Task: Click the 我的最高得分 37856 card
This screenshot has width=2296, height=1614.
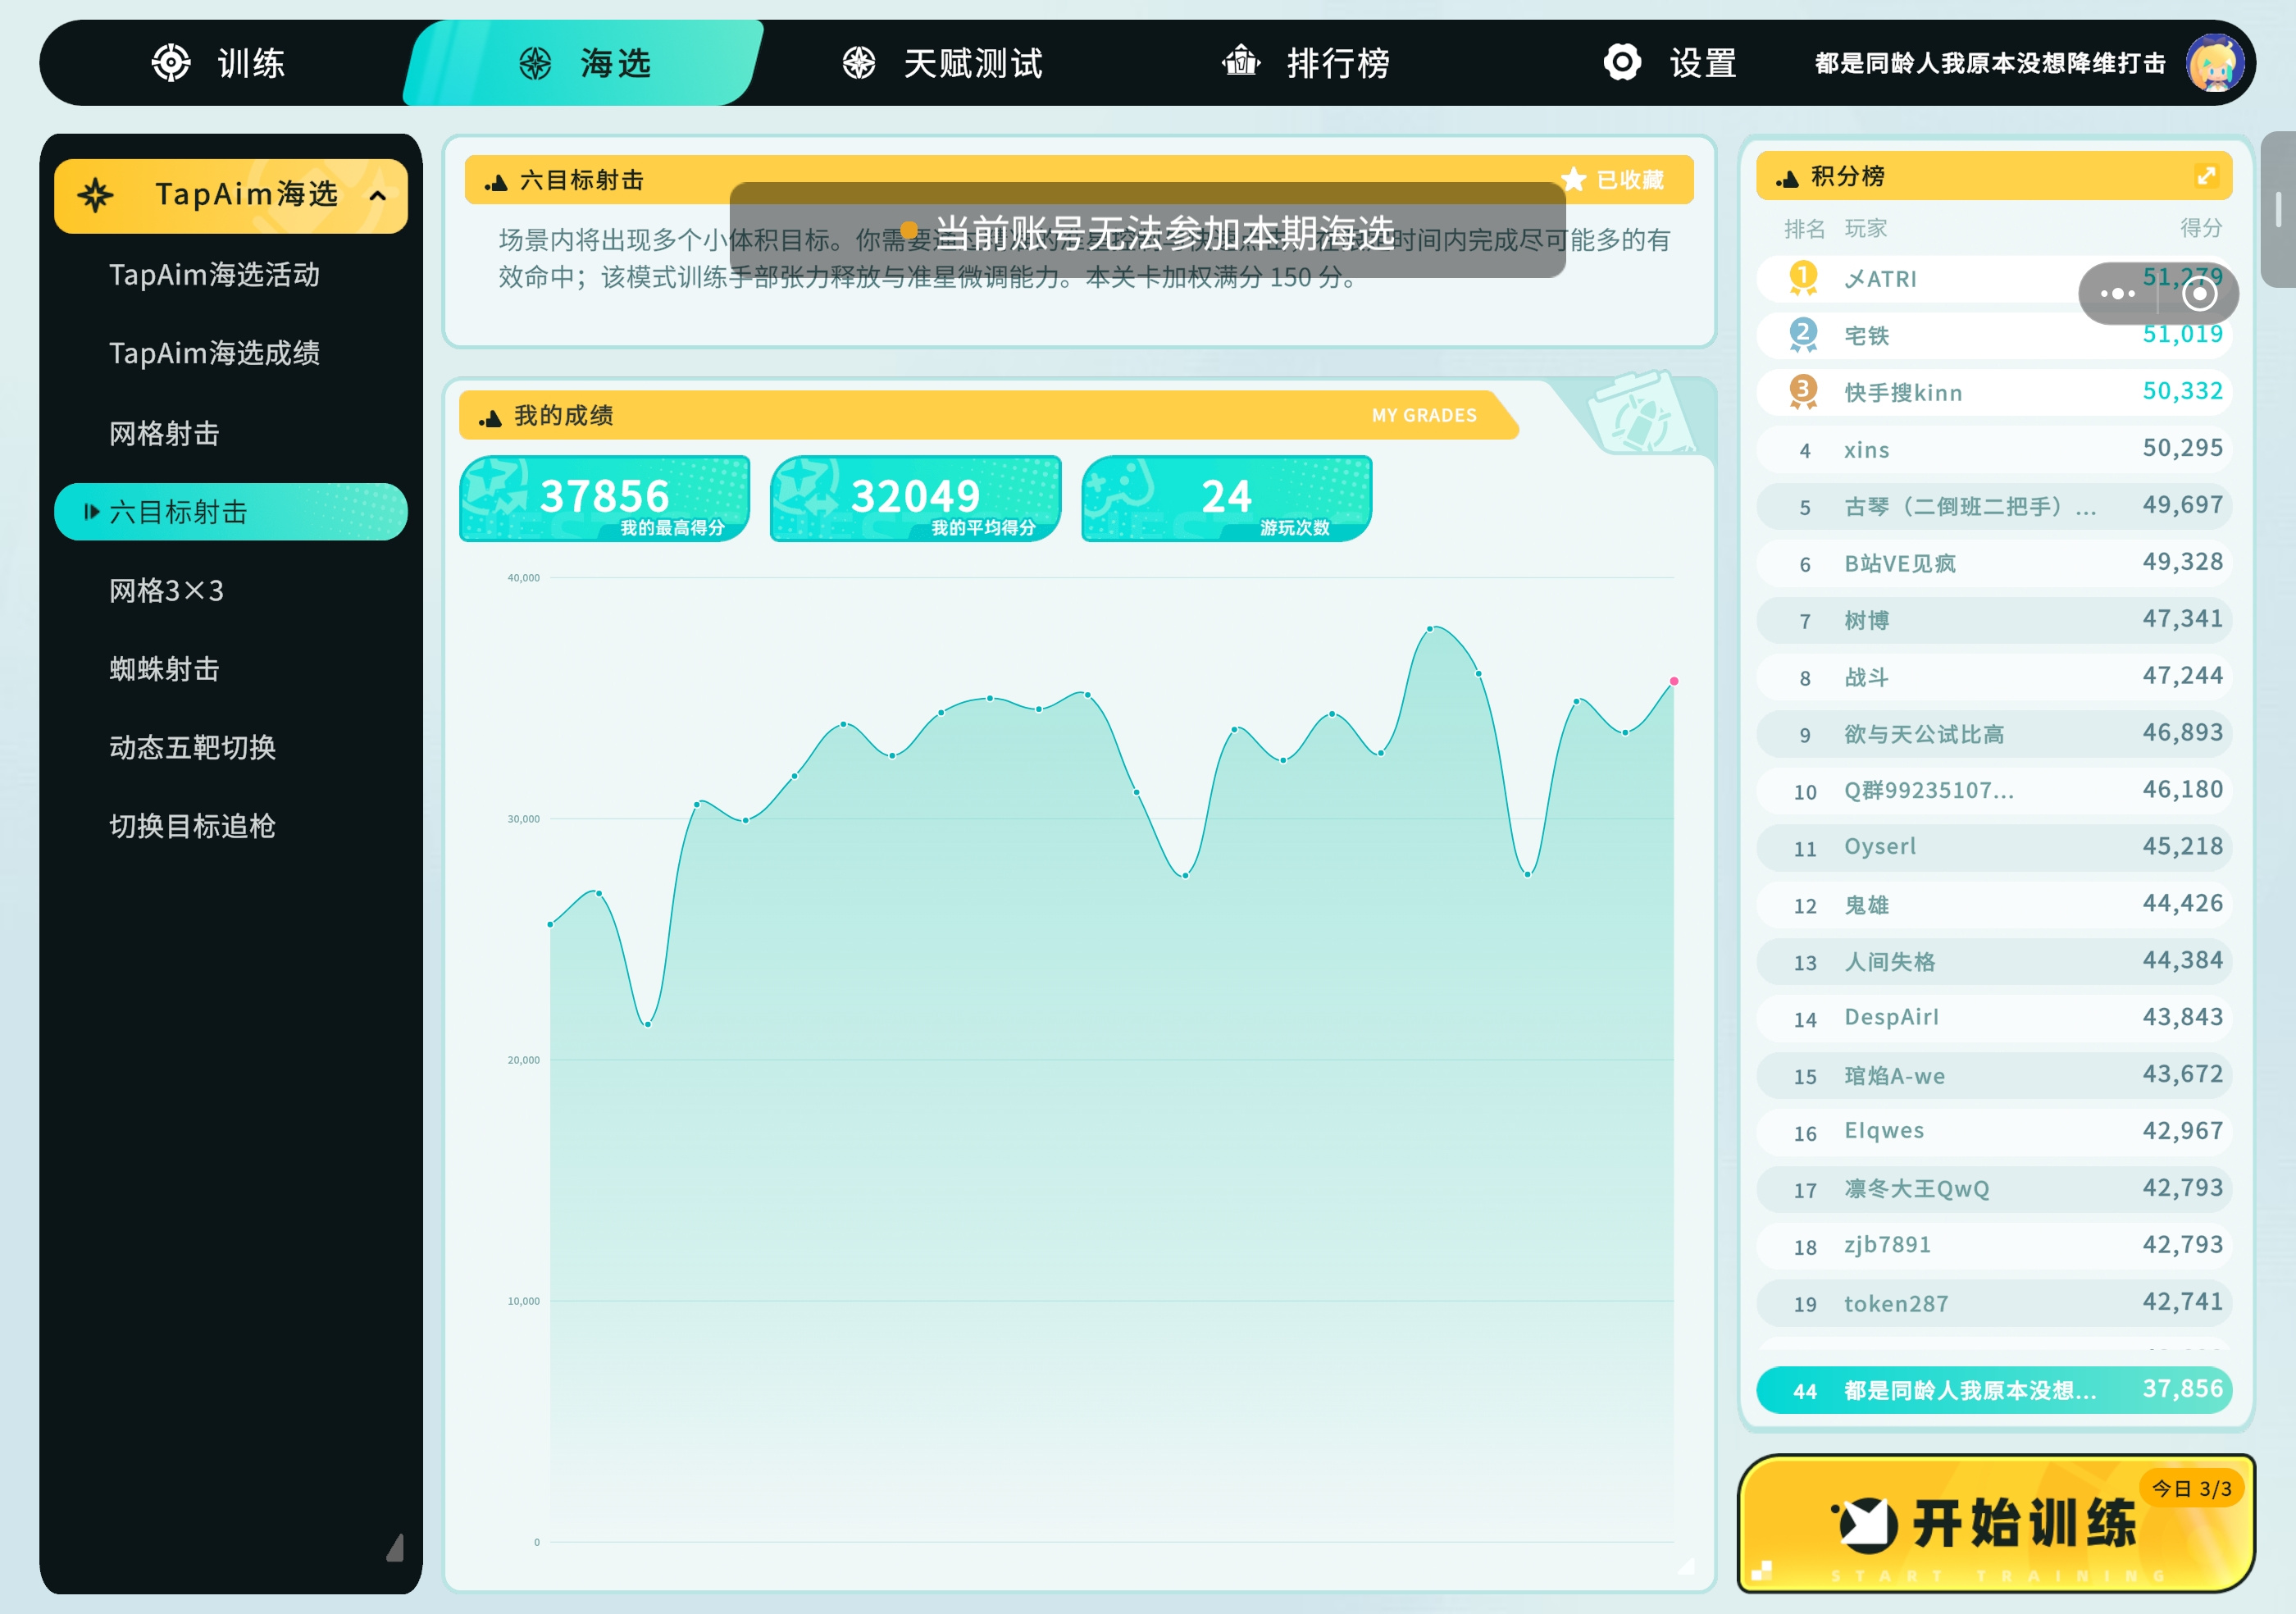Action: 605,498
